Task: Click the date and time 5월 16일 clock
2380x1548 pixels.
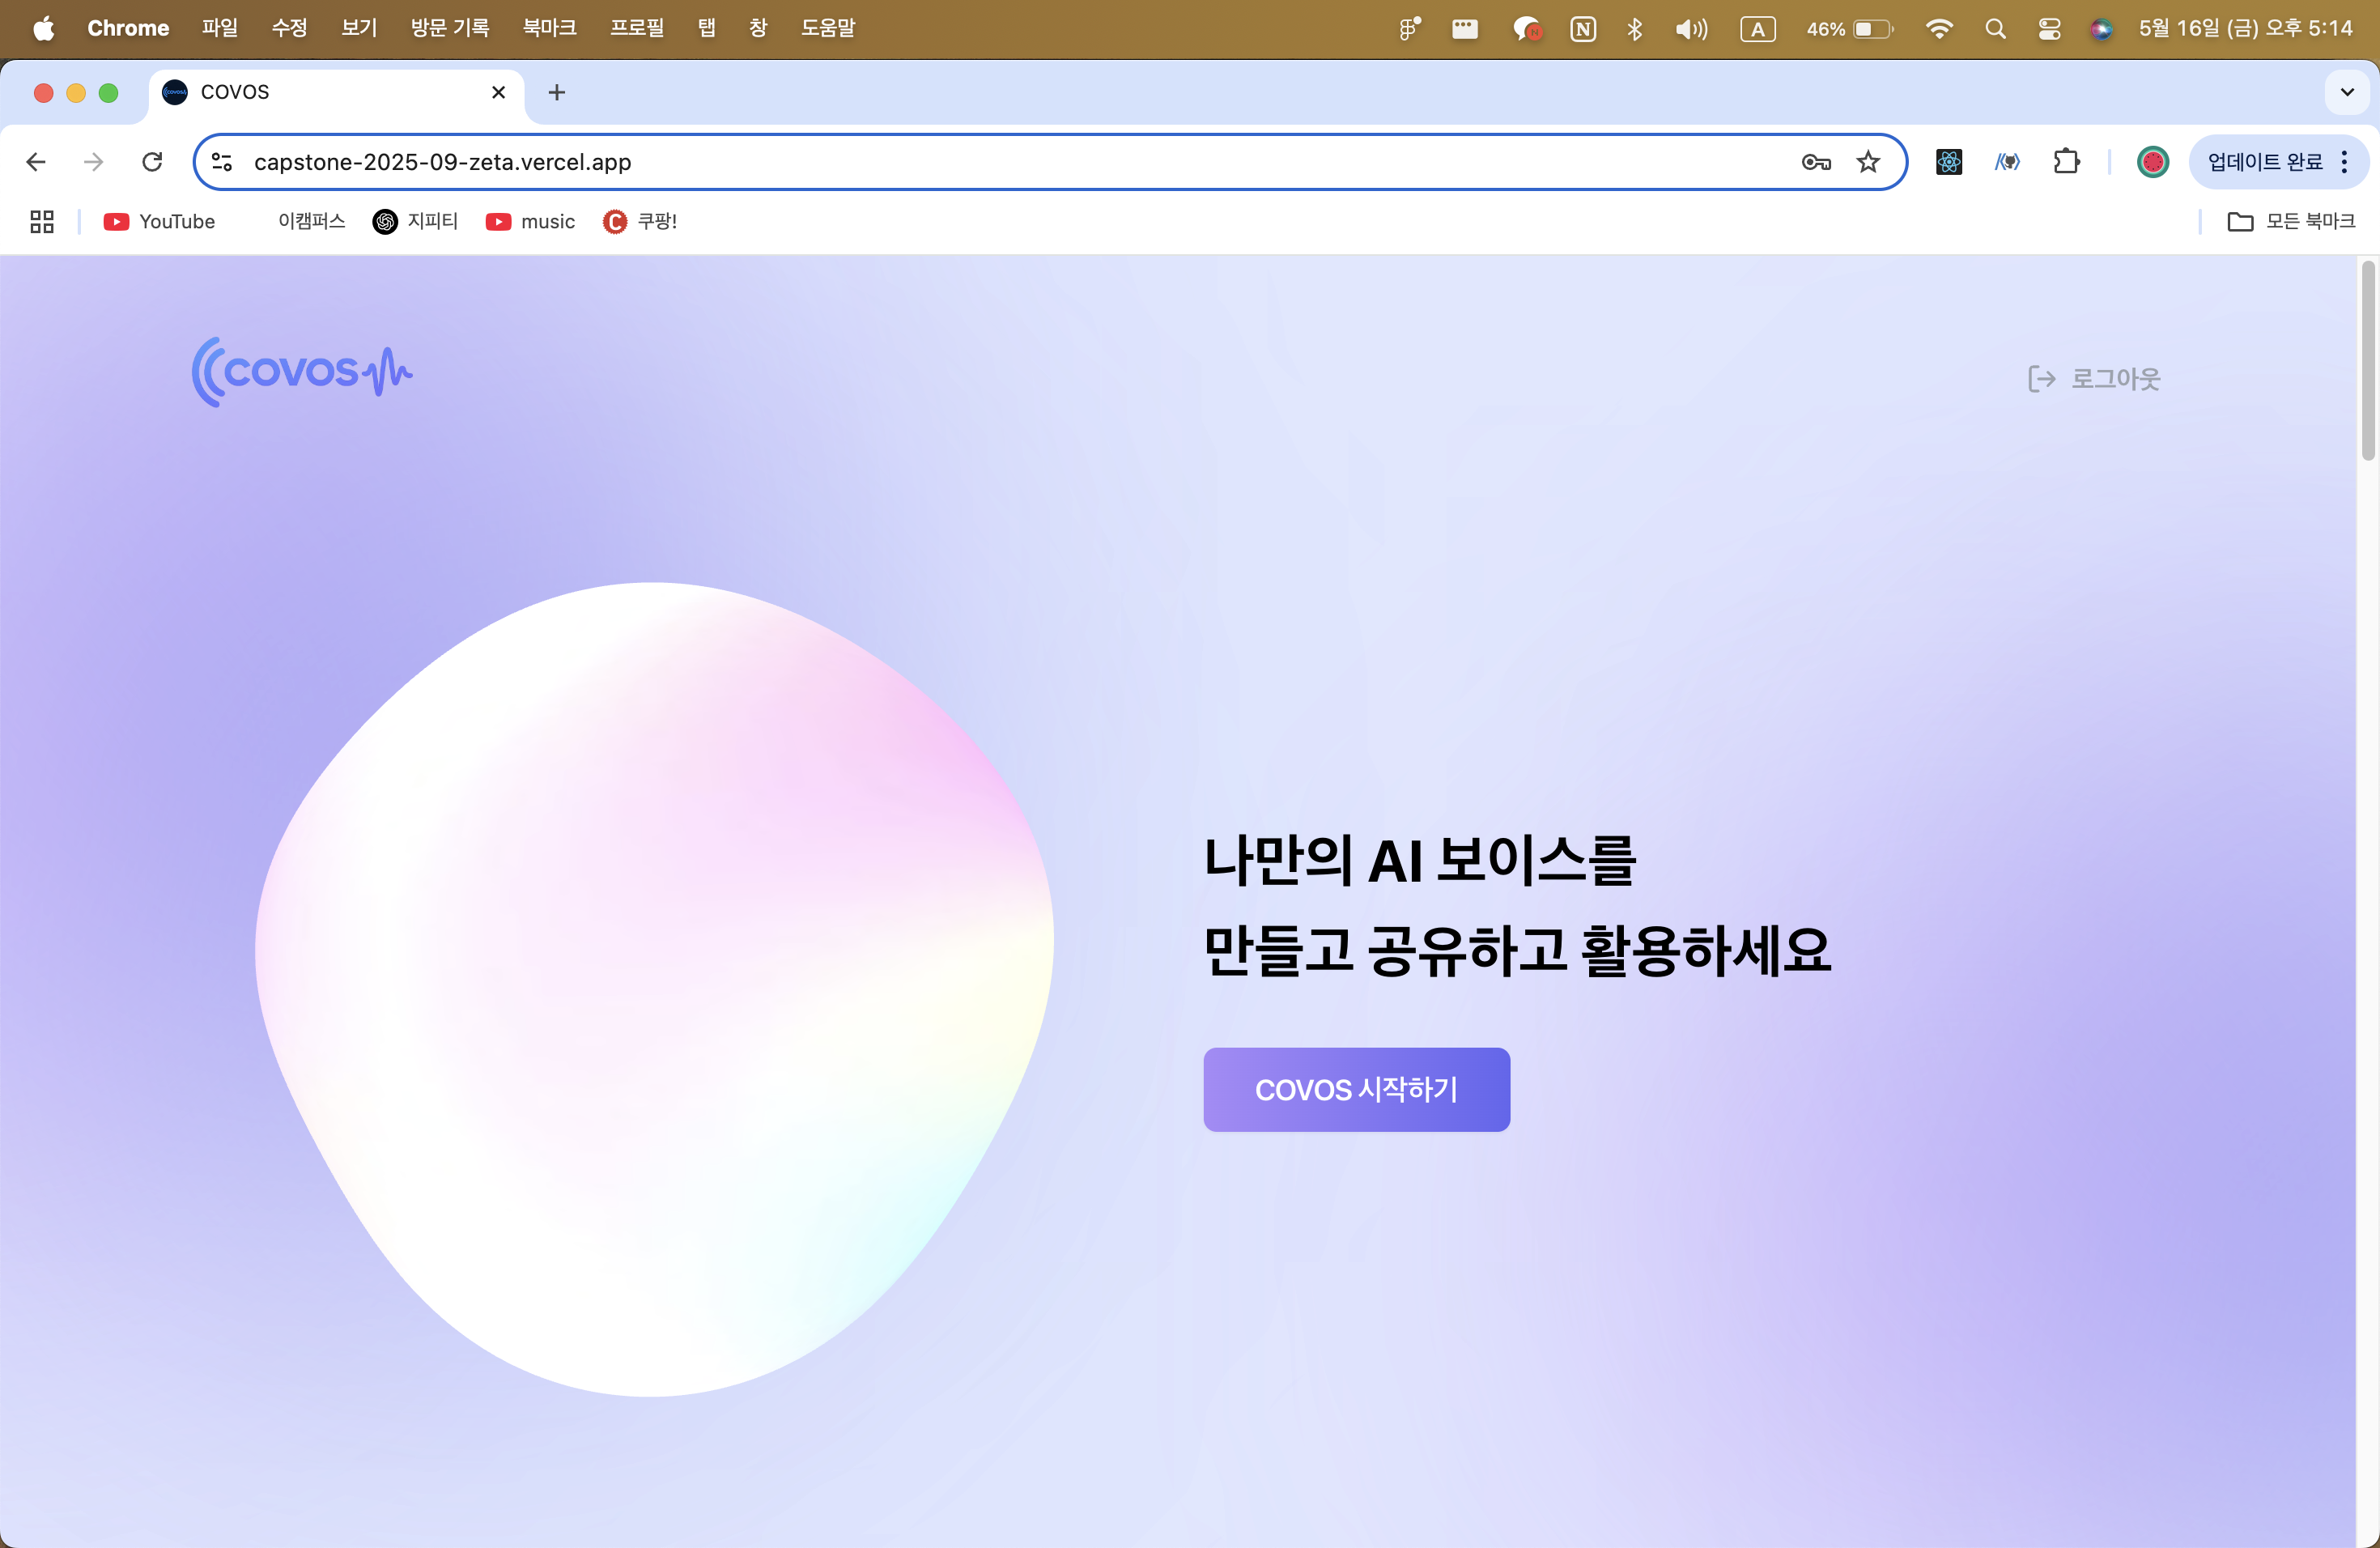Action: pos(2245,28)
